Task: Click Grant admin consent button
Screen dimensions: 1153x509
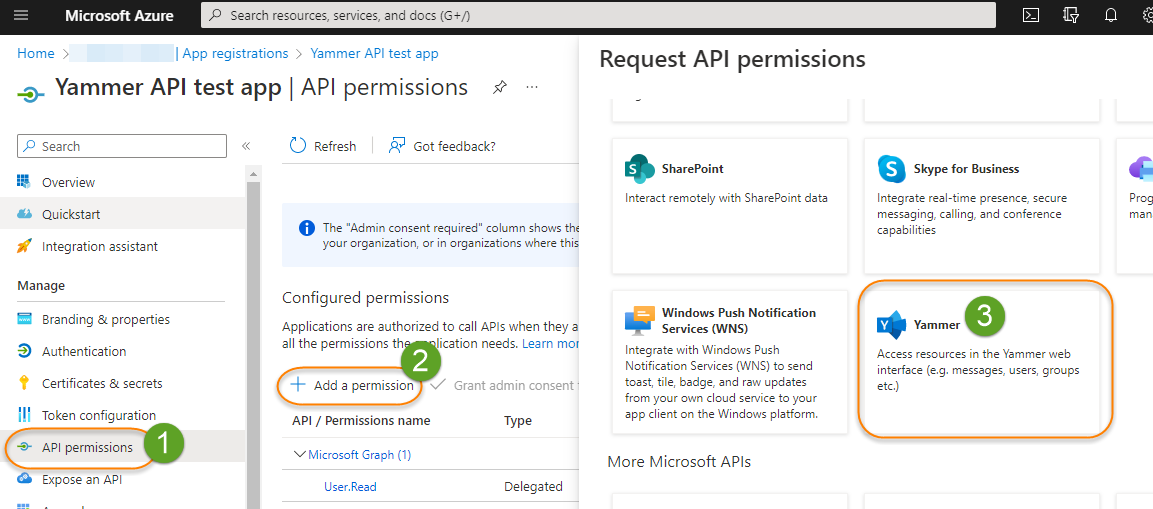Action: [x=504, y=385]
